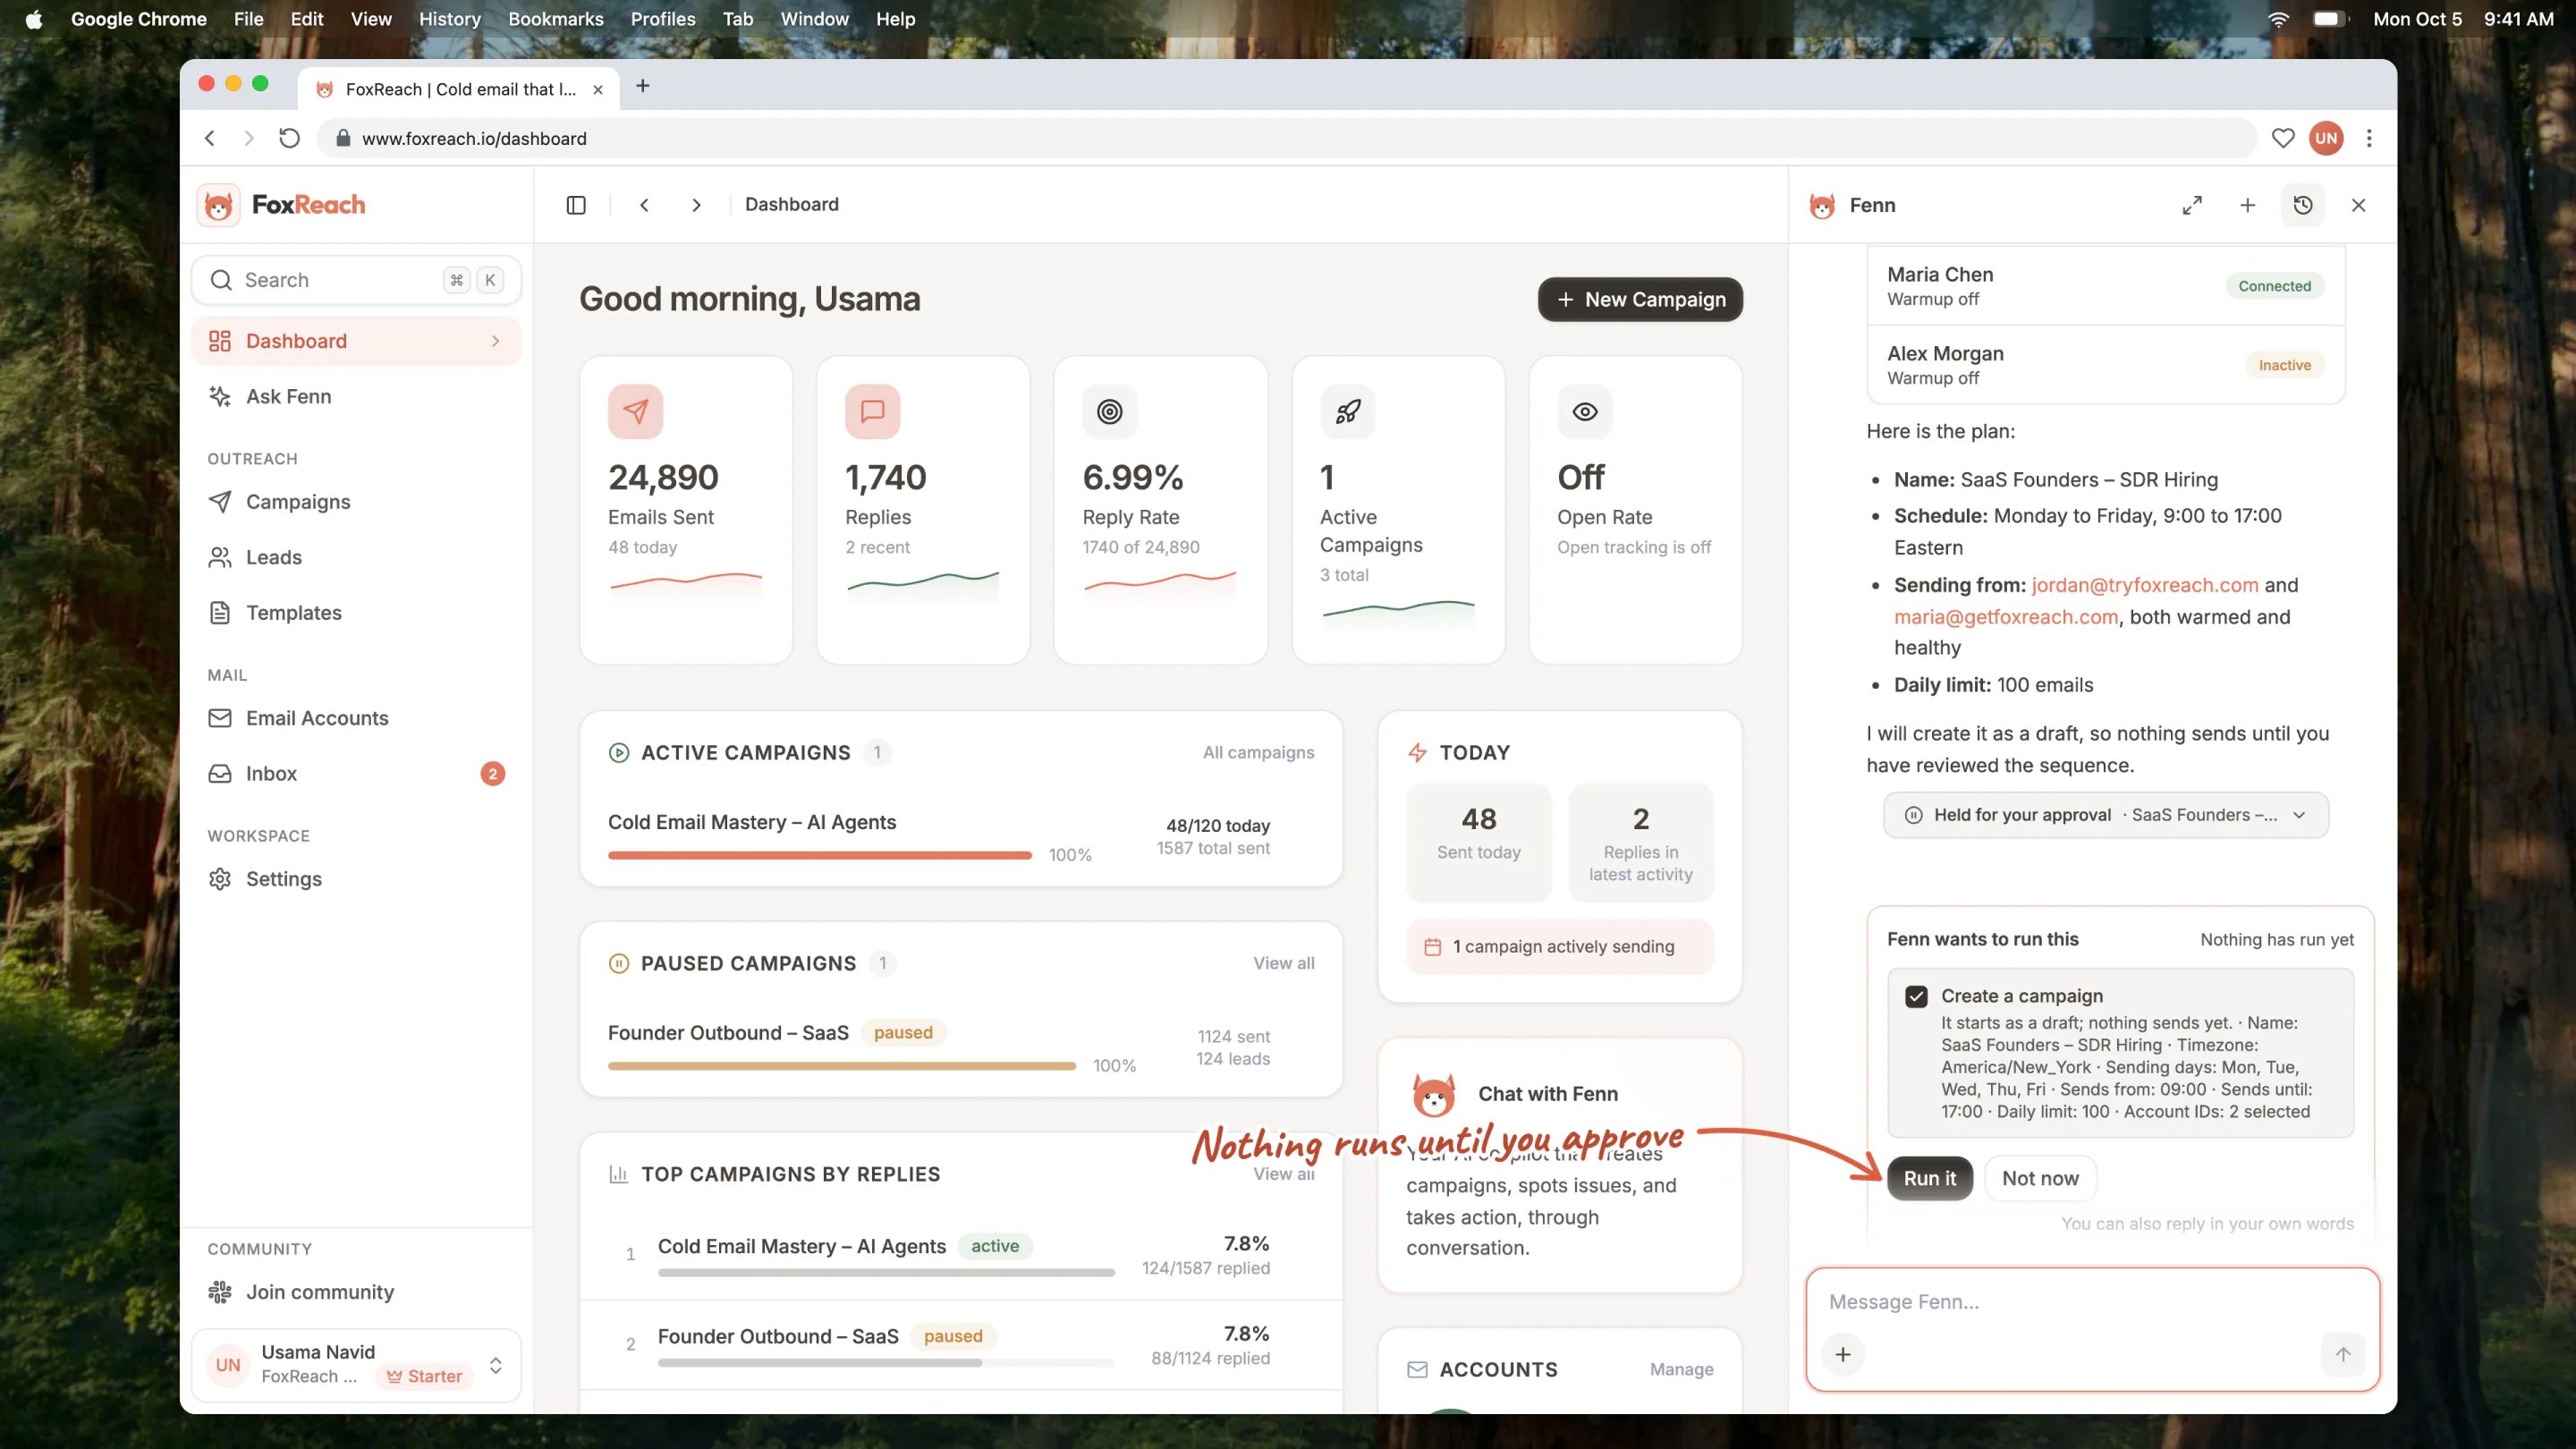The height and width of the screenshot is (1449, 2576).
Task: Close the FoxReach browser tab
Action: tap(598, 89)
